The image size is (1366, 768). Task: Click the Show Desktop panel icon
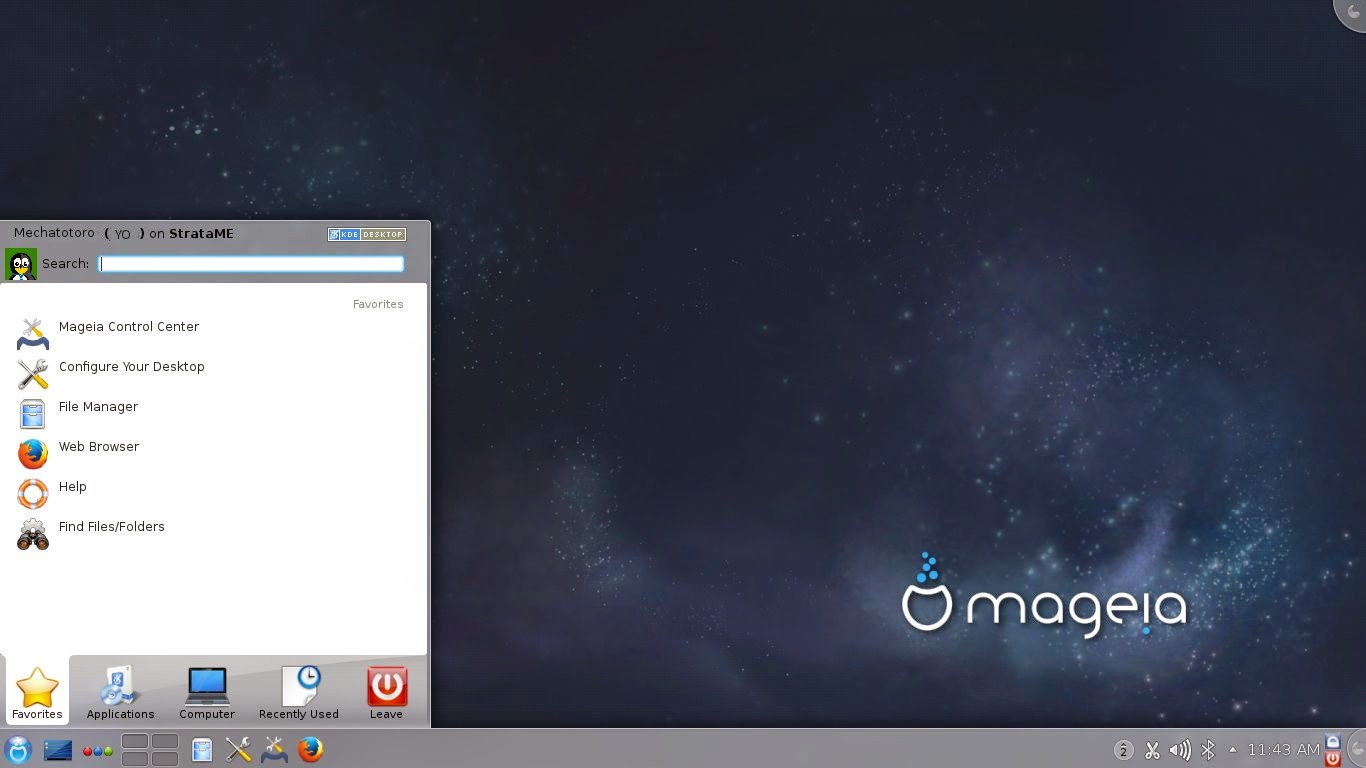click(x=58, y=749)
